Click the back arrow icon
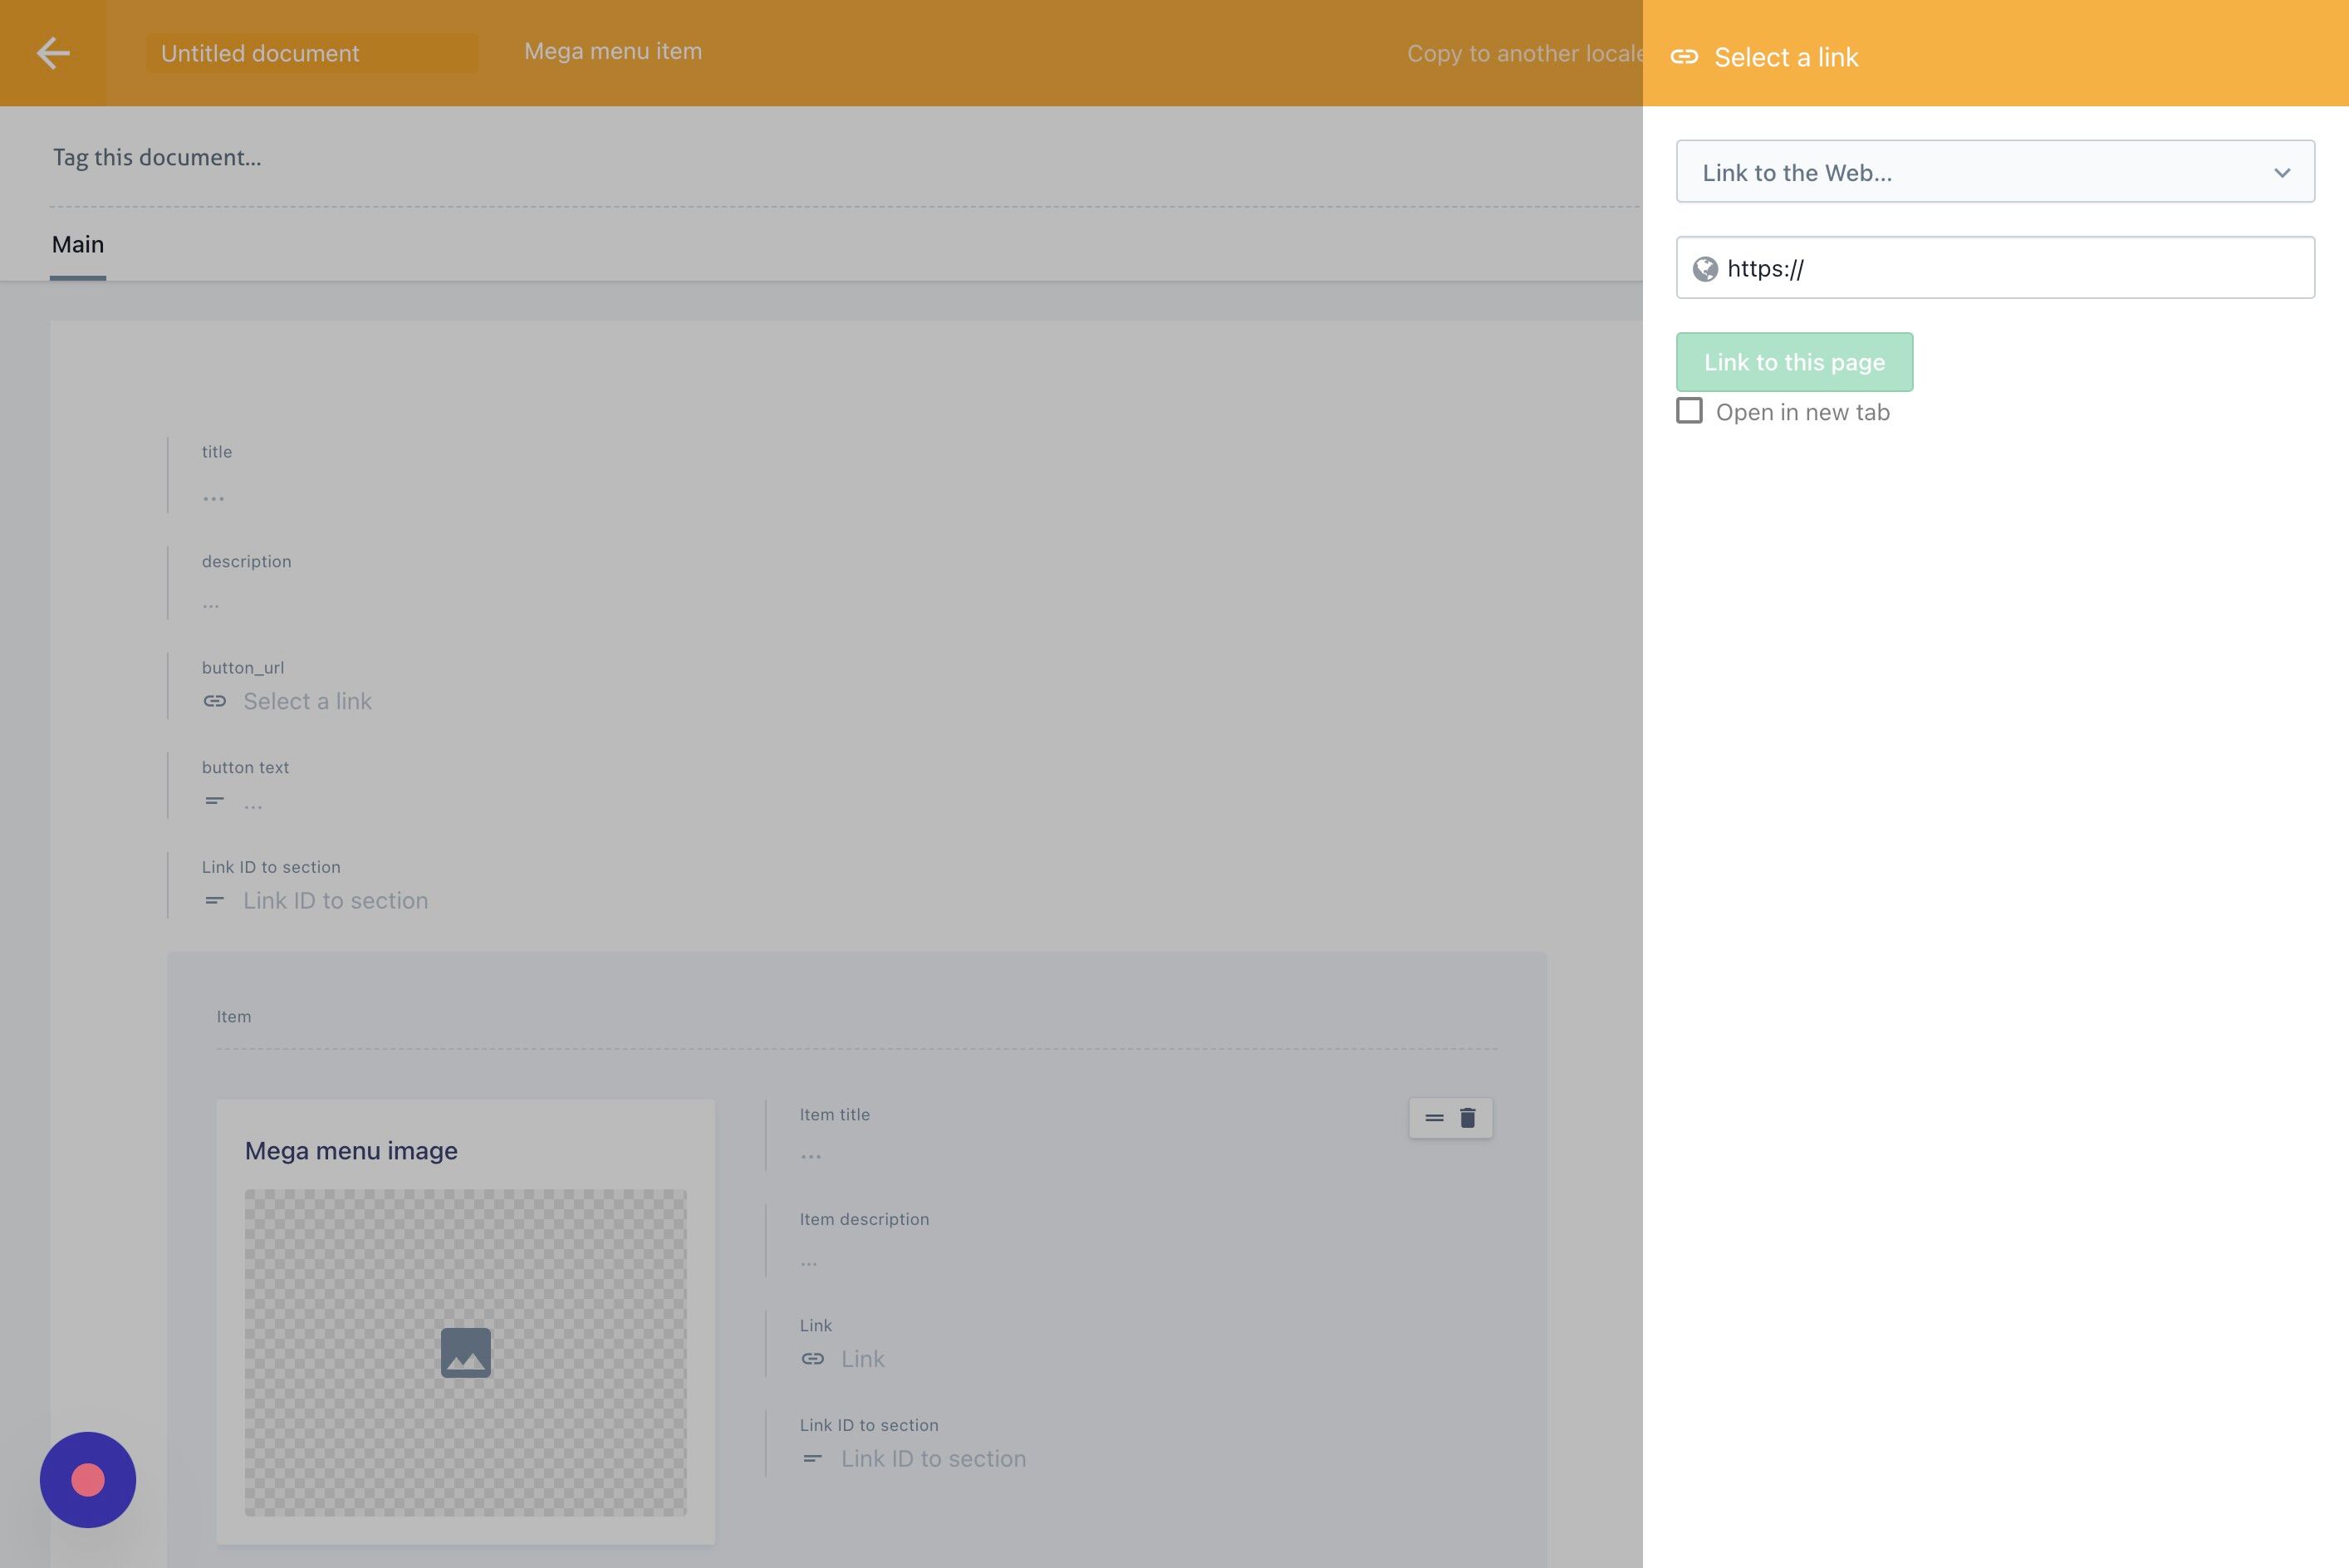Screen dimensions: 2349x1568 (x=53, y=53)
